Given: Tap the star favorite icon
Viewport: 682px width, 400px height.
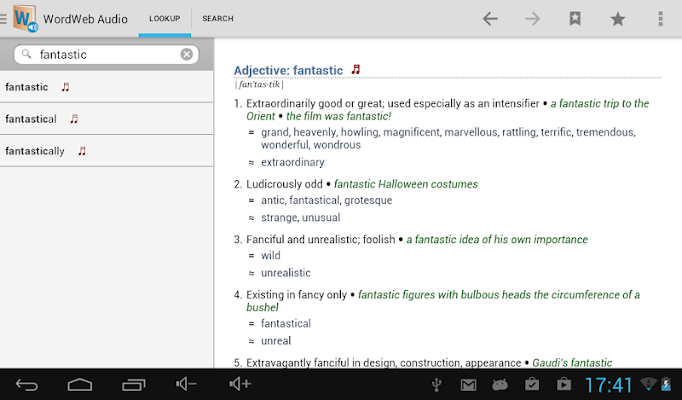Looking at the screenshot, I should coord(618,19).
